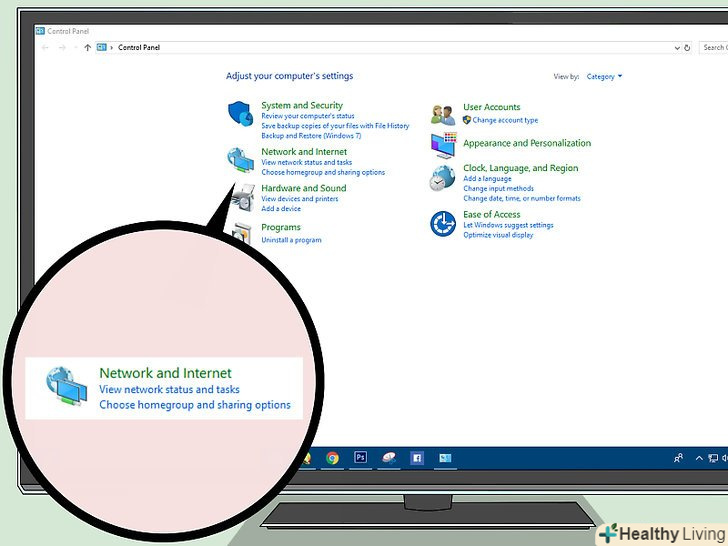Click the network icon in the system tray
Image resolution: width=728 pixels, height=546 pixels.
pyautogui.click(x=713, y=458)
